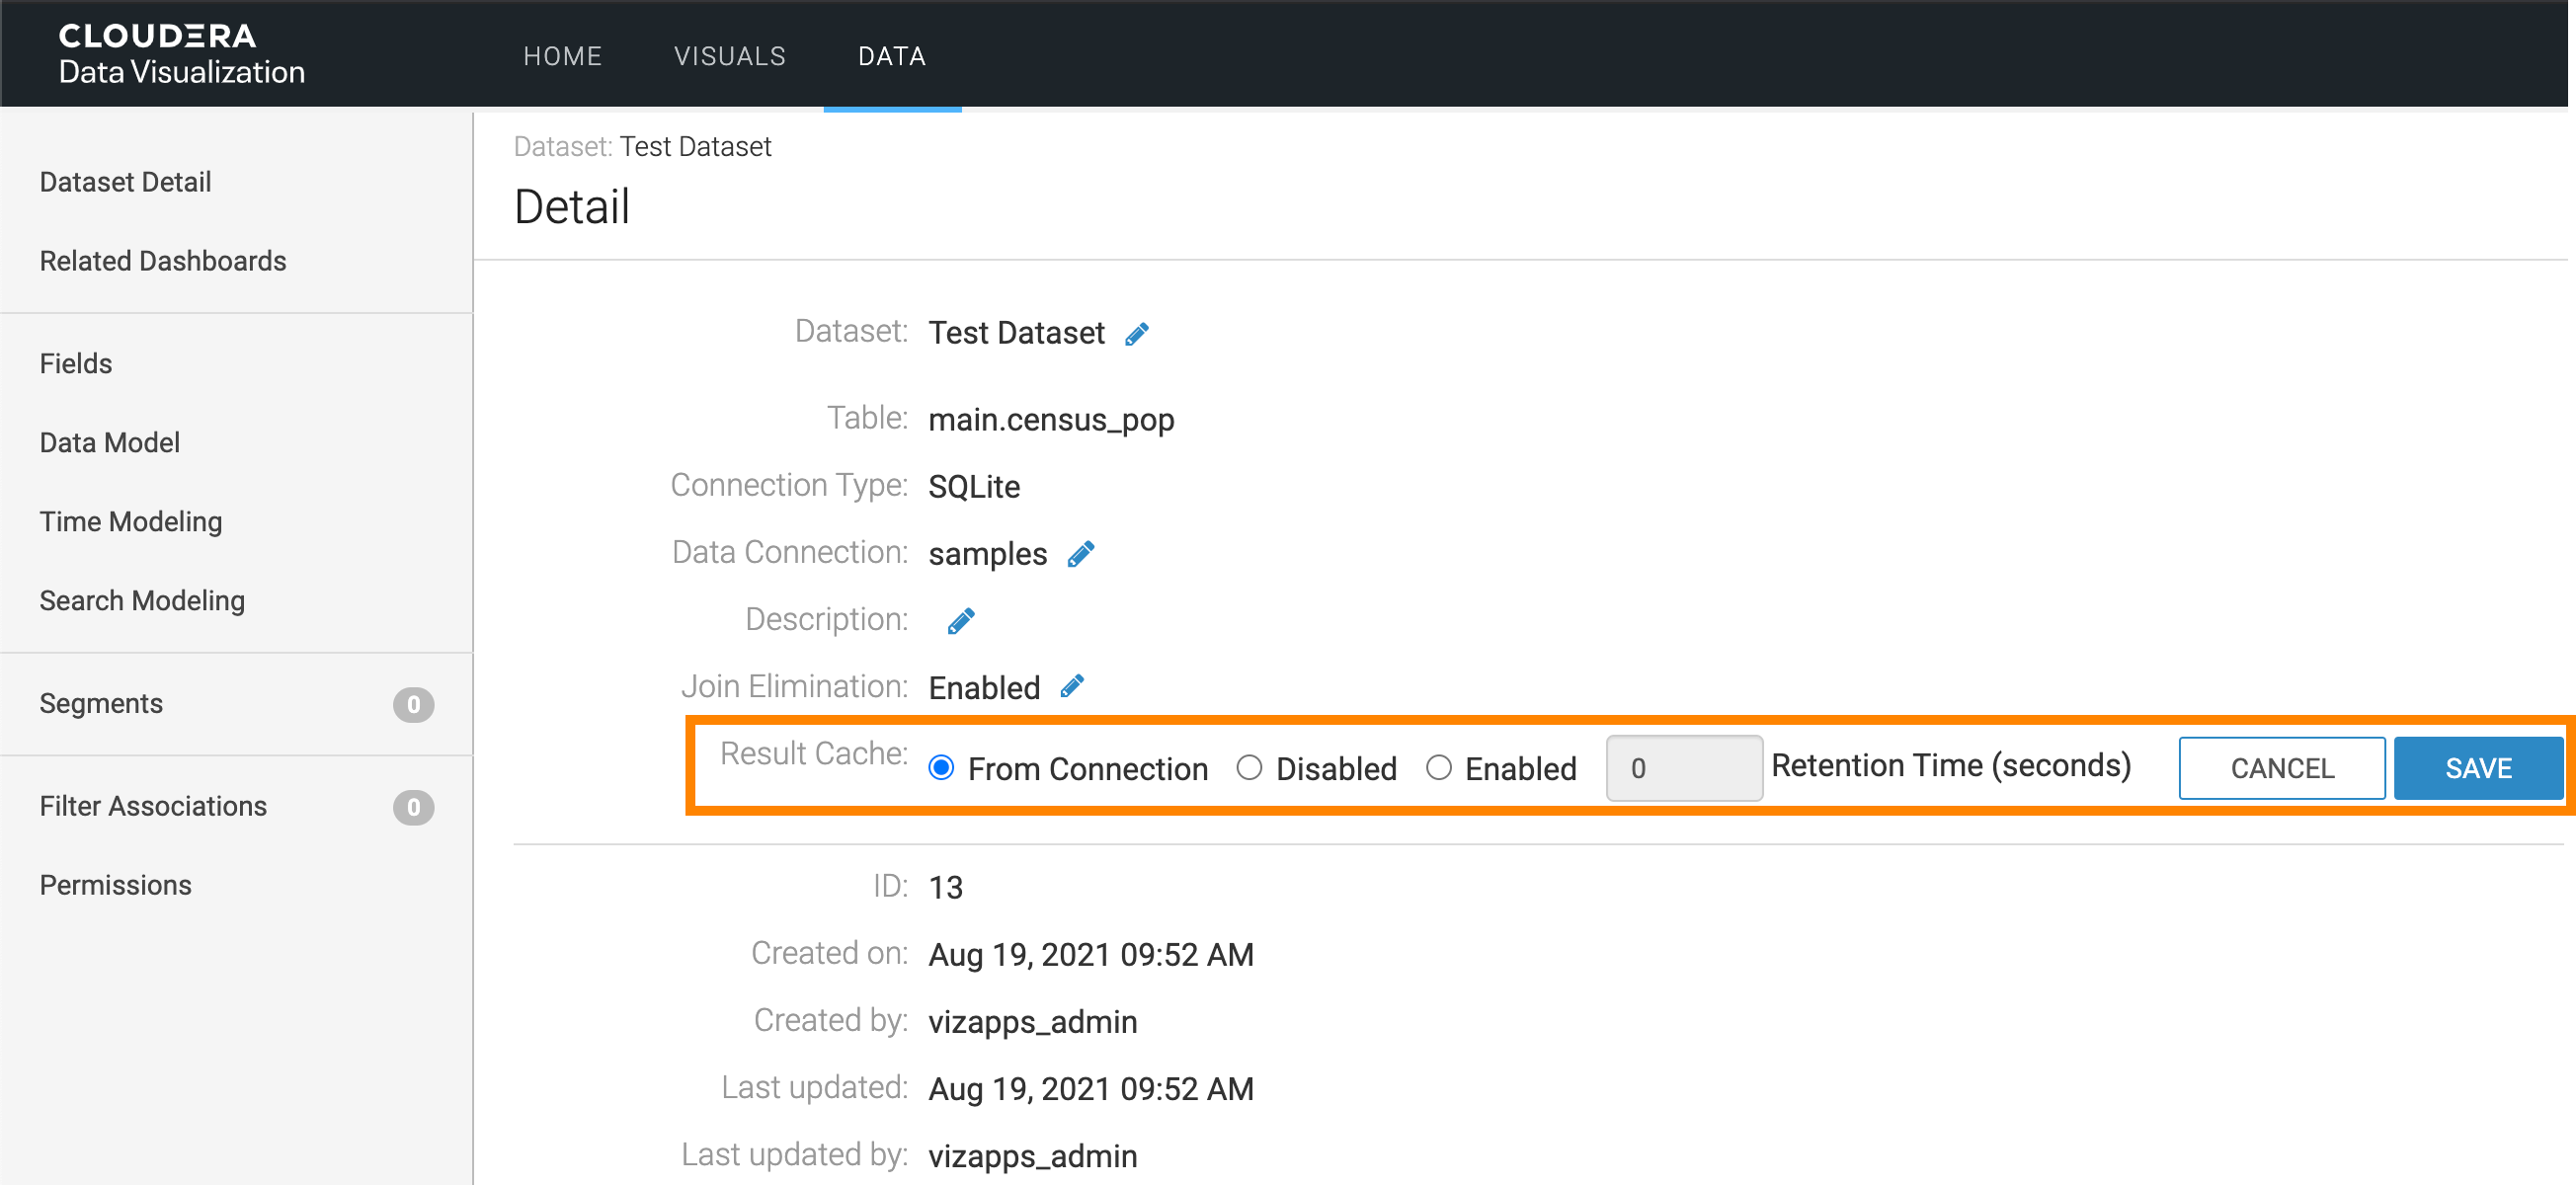
Task: Open the VISUALS tab
Action: (x=730, y=56)
